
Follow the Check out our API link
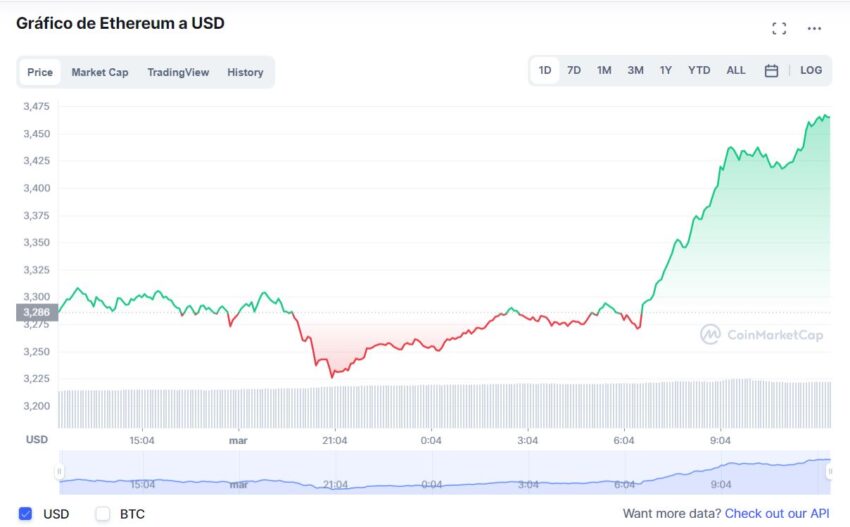[777, 513]
